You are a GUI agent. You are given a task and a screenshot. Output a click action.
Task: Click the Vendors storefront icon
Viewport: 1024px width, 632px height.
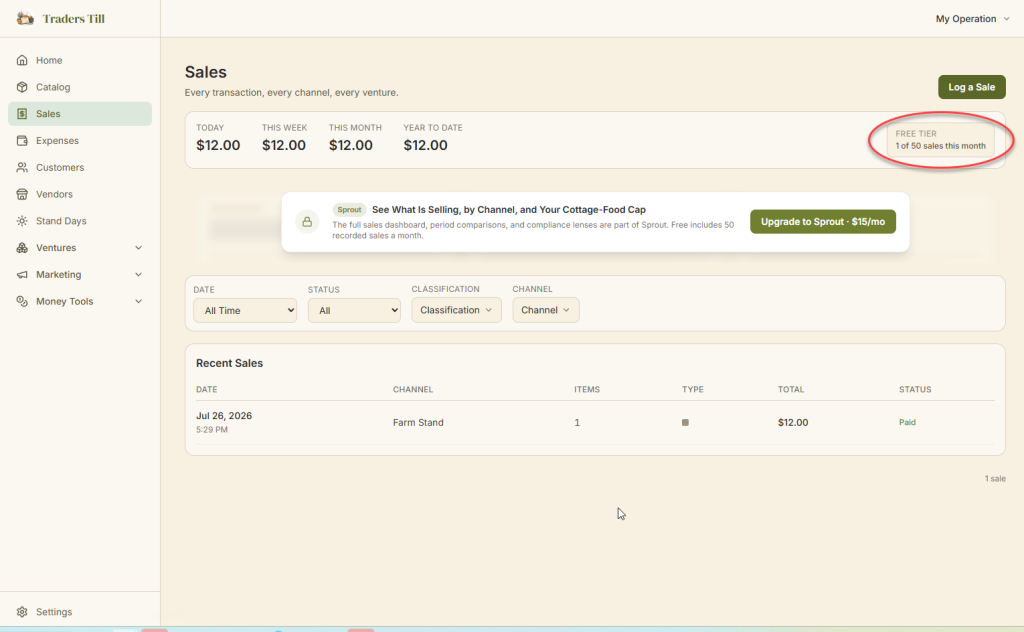(x=22, y=194)
